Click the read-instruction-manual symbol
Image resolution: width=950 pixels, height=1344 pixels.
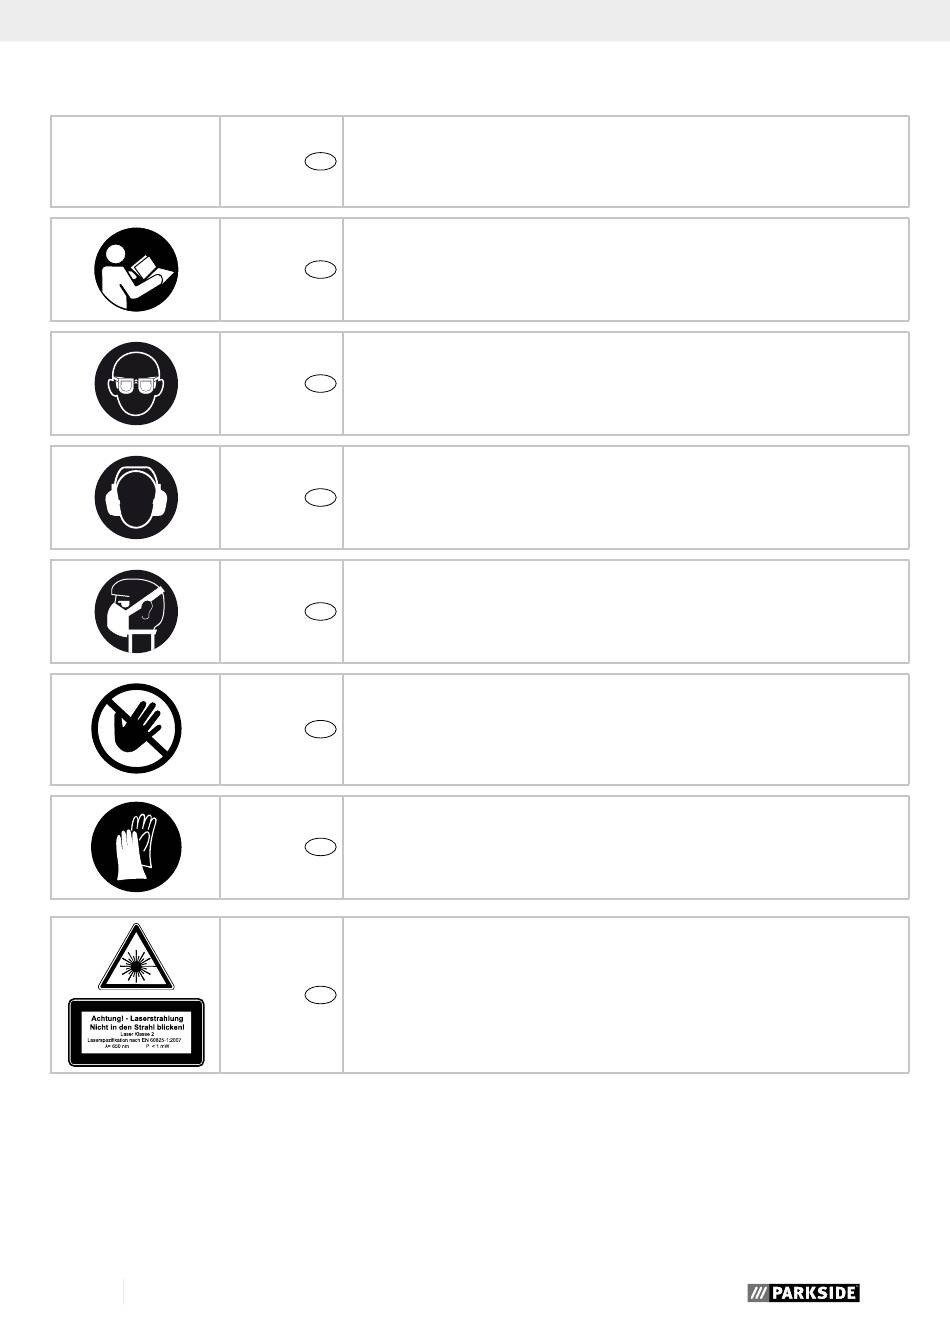[136, 270]
